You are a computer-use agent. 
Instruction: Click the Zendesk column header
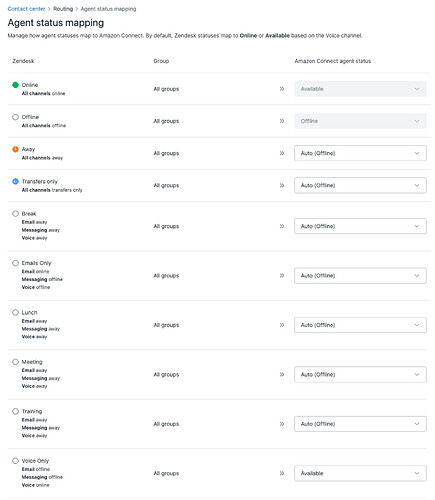(23, 61)
